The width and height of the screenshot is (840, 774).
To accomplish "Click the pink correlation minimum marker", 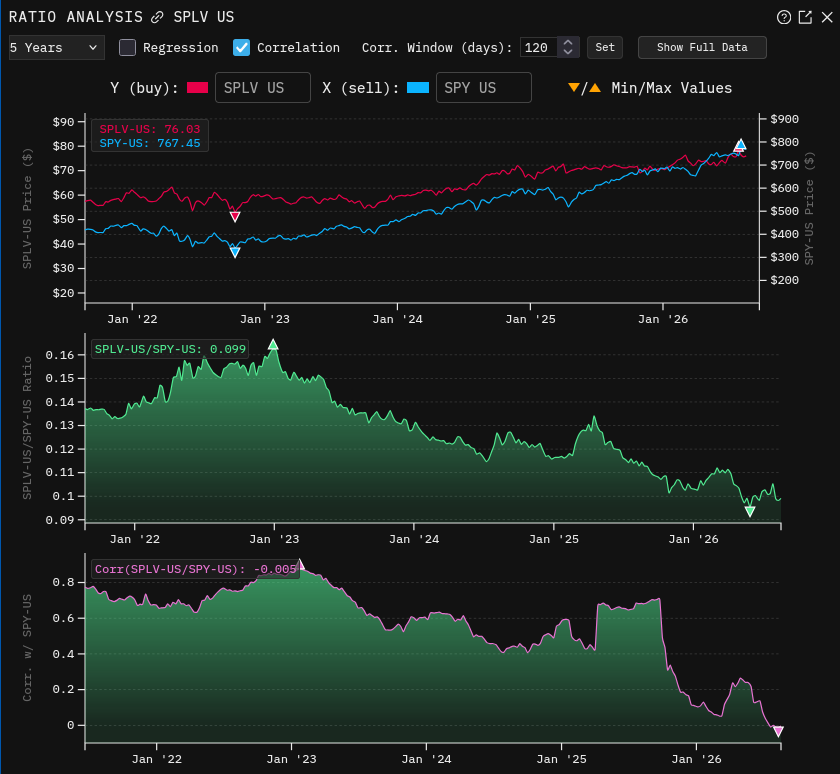I will pyautogui.click(x=778, y=731).
